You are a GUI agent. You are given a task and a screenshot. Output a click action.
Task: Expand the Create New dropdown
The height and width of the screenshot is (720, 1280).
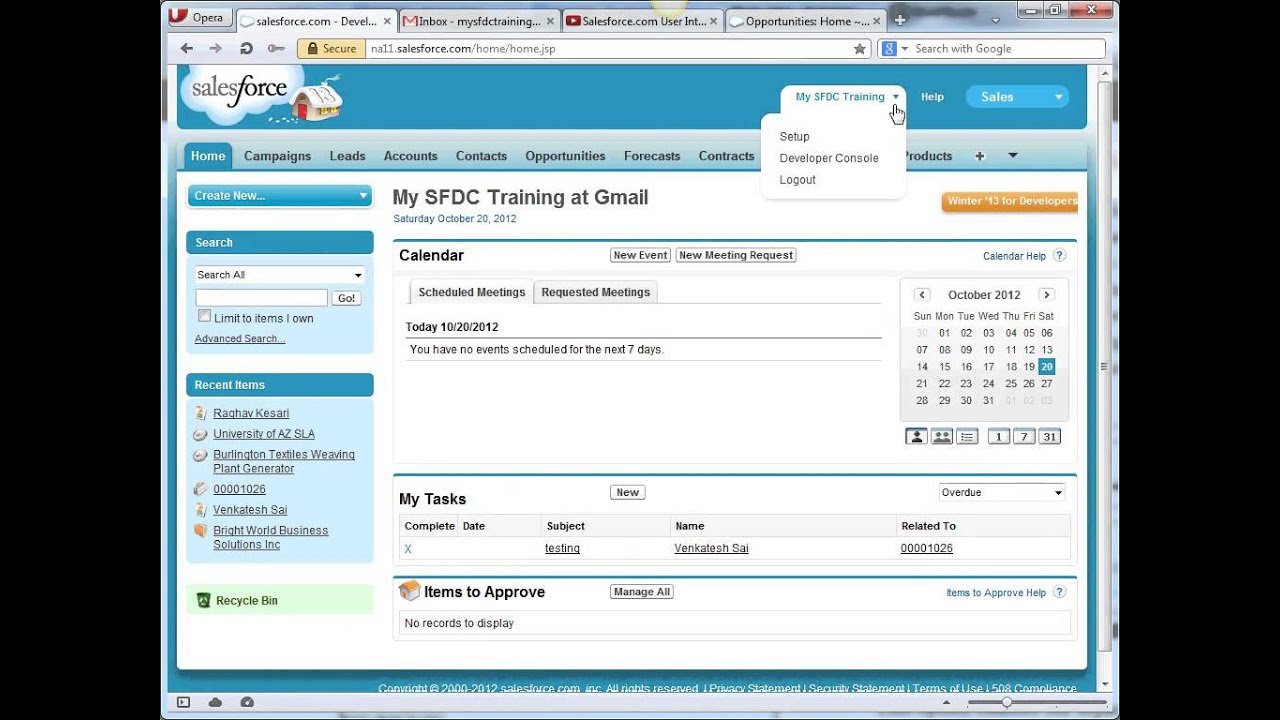click(280, 196)
